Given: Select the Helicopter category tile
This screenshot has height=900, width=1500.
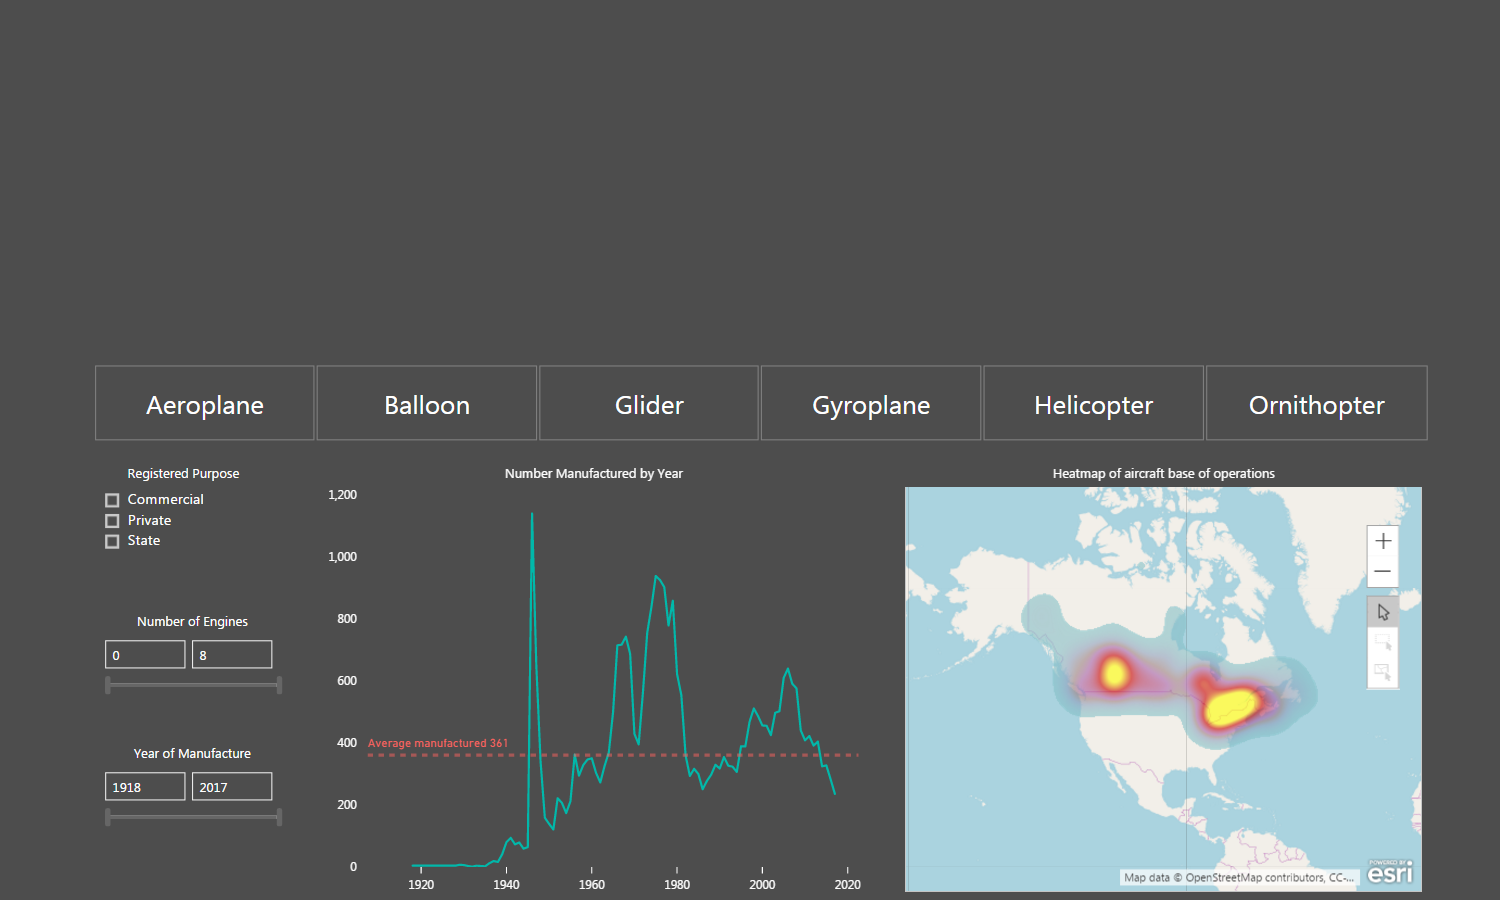Looking at the screenshot, I should tap(1093, 403).
